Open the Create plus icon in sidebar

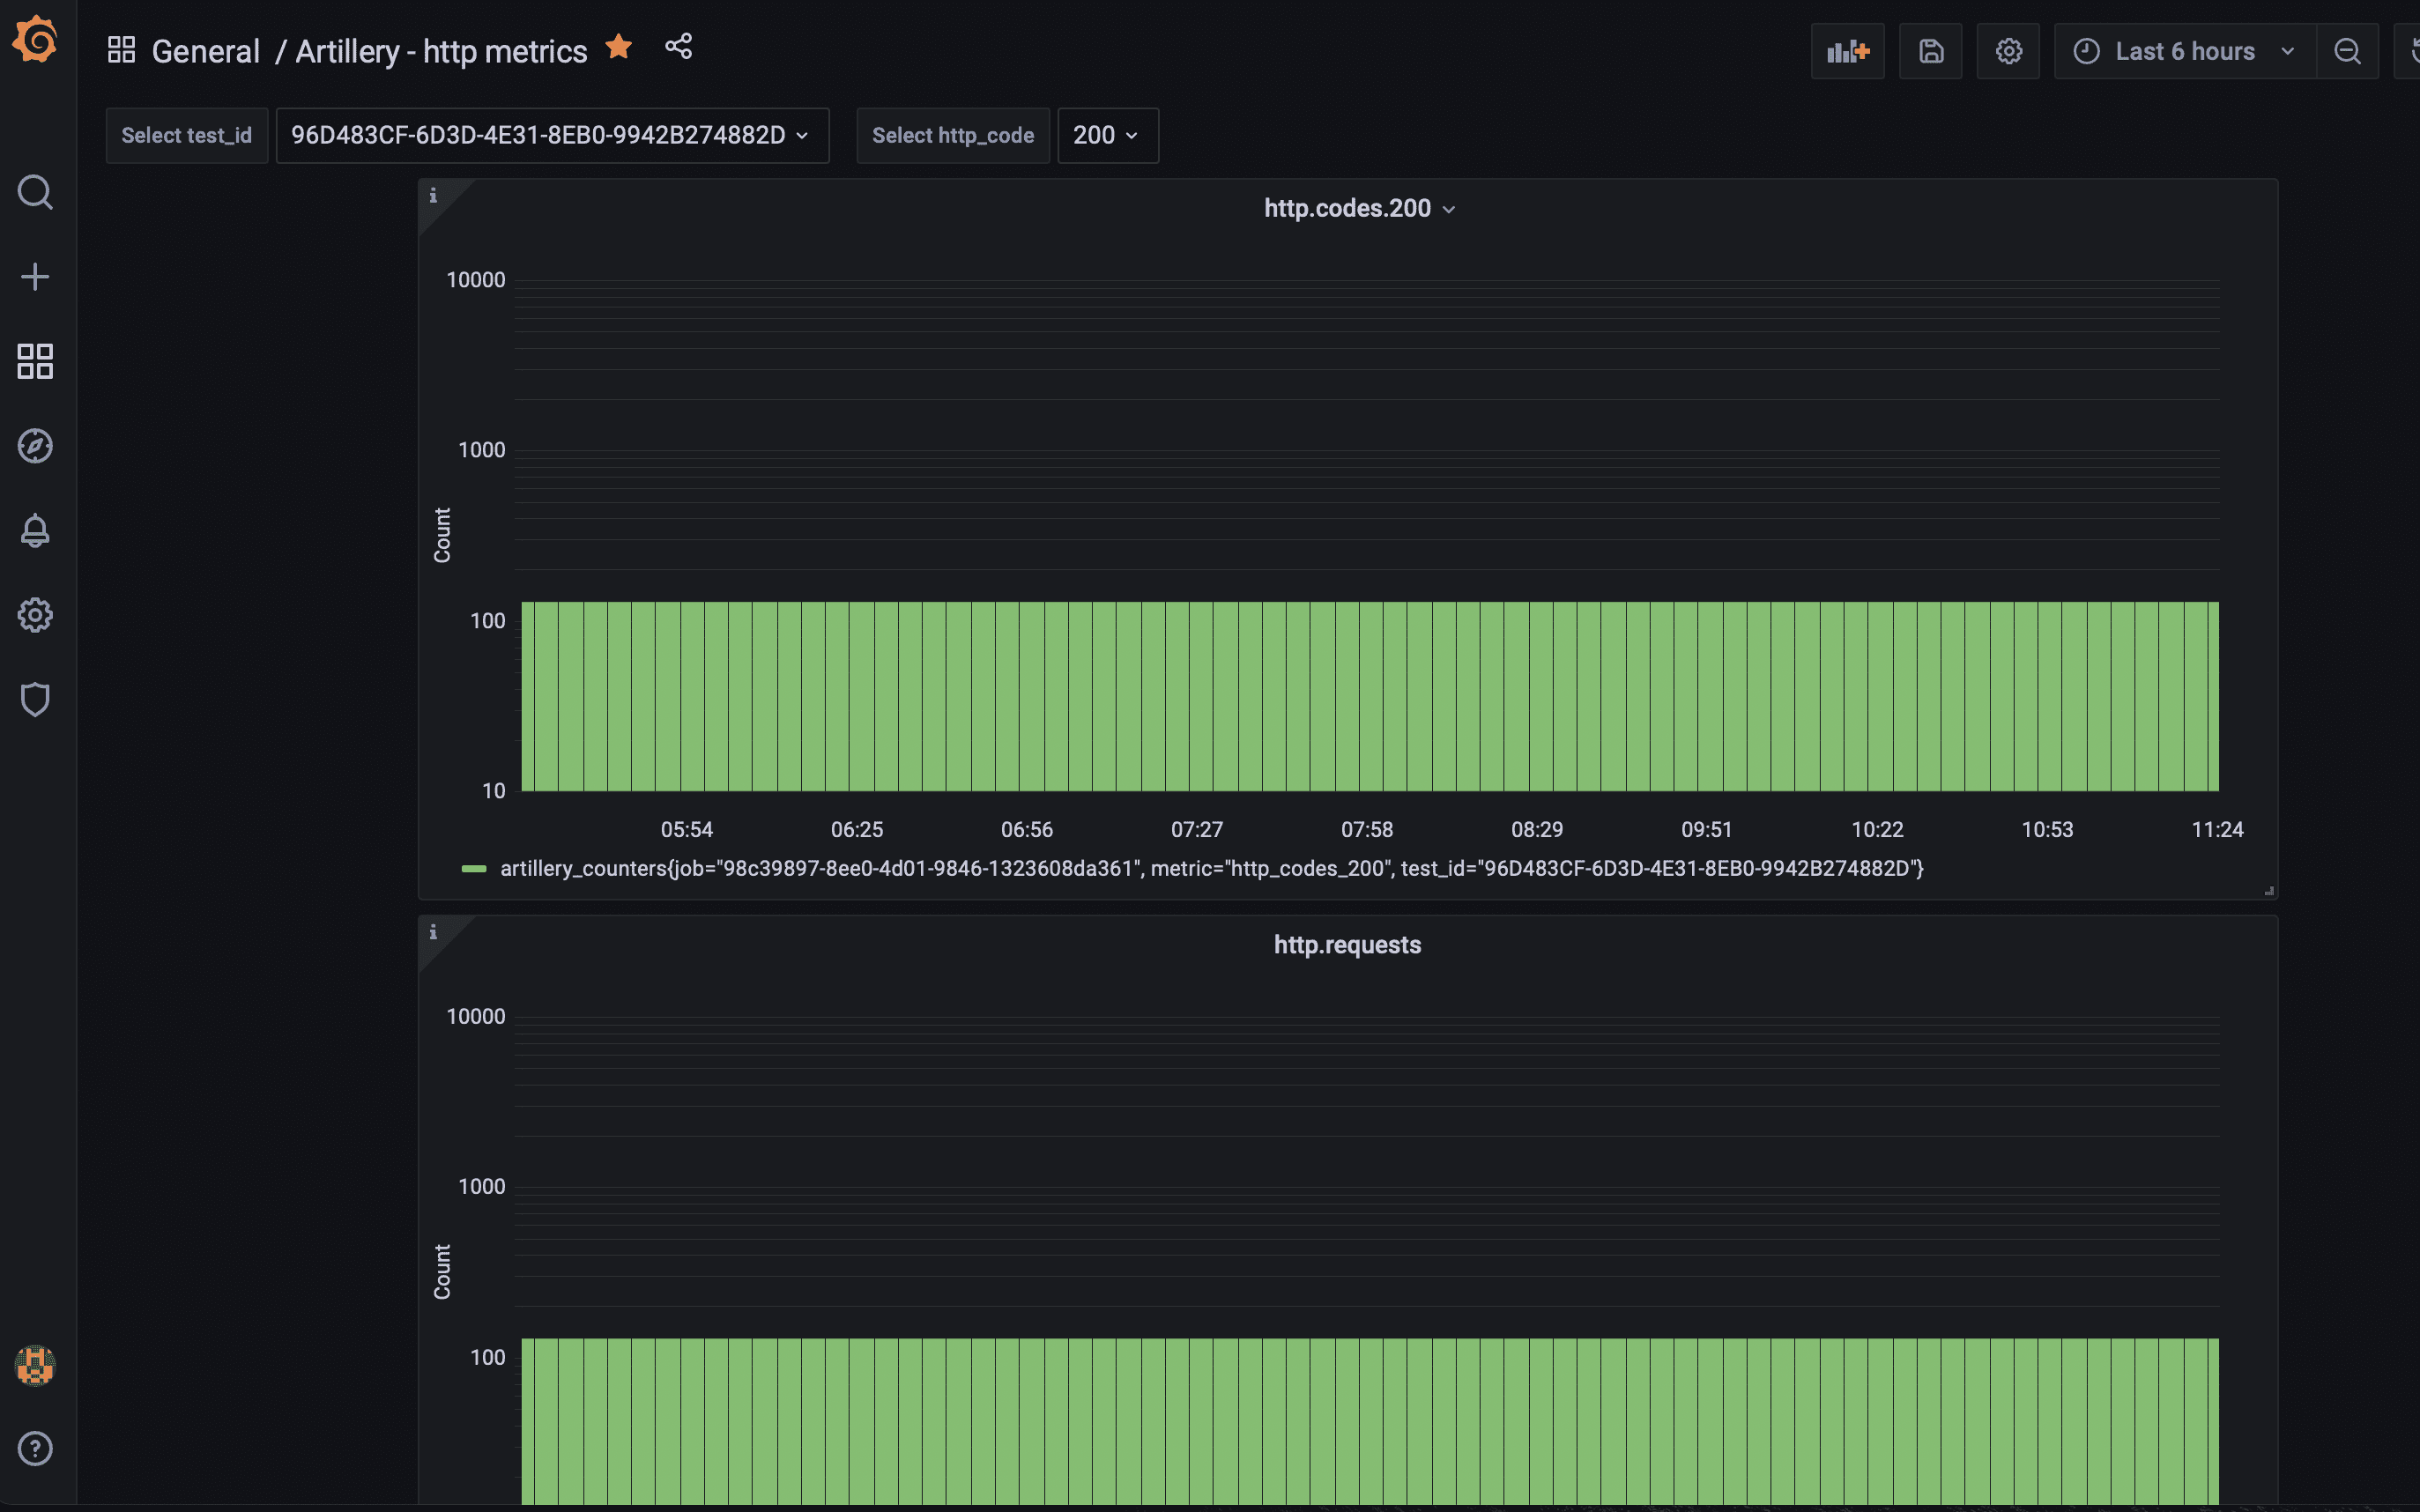[x=35, y=276]
